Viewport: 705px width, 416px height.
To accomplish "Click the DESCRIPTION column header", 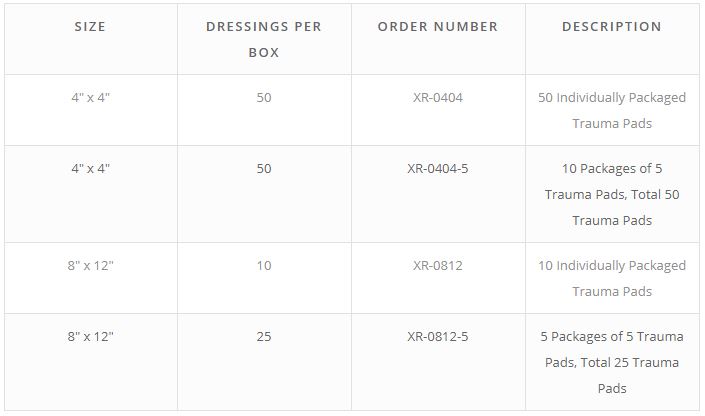I will click(x=611, y=27).
